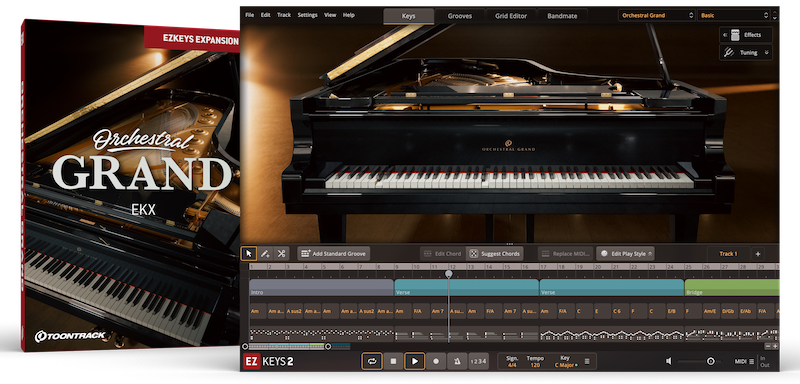Click the speaker volume icon

668,361
